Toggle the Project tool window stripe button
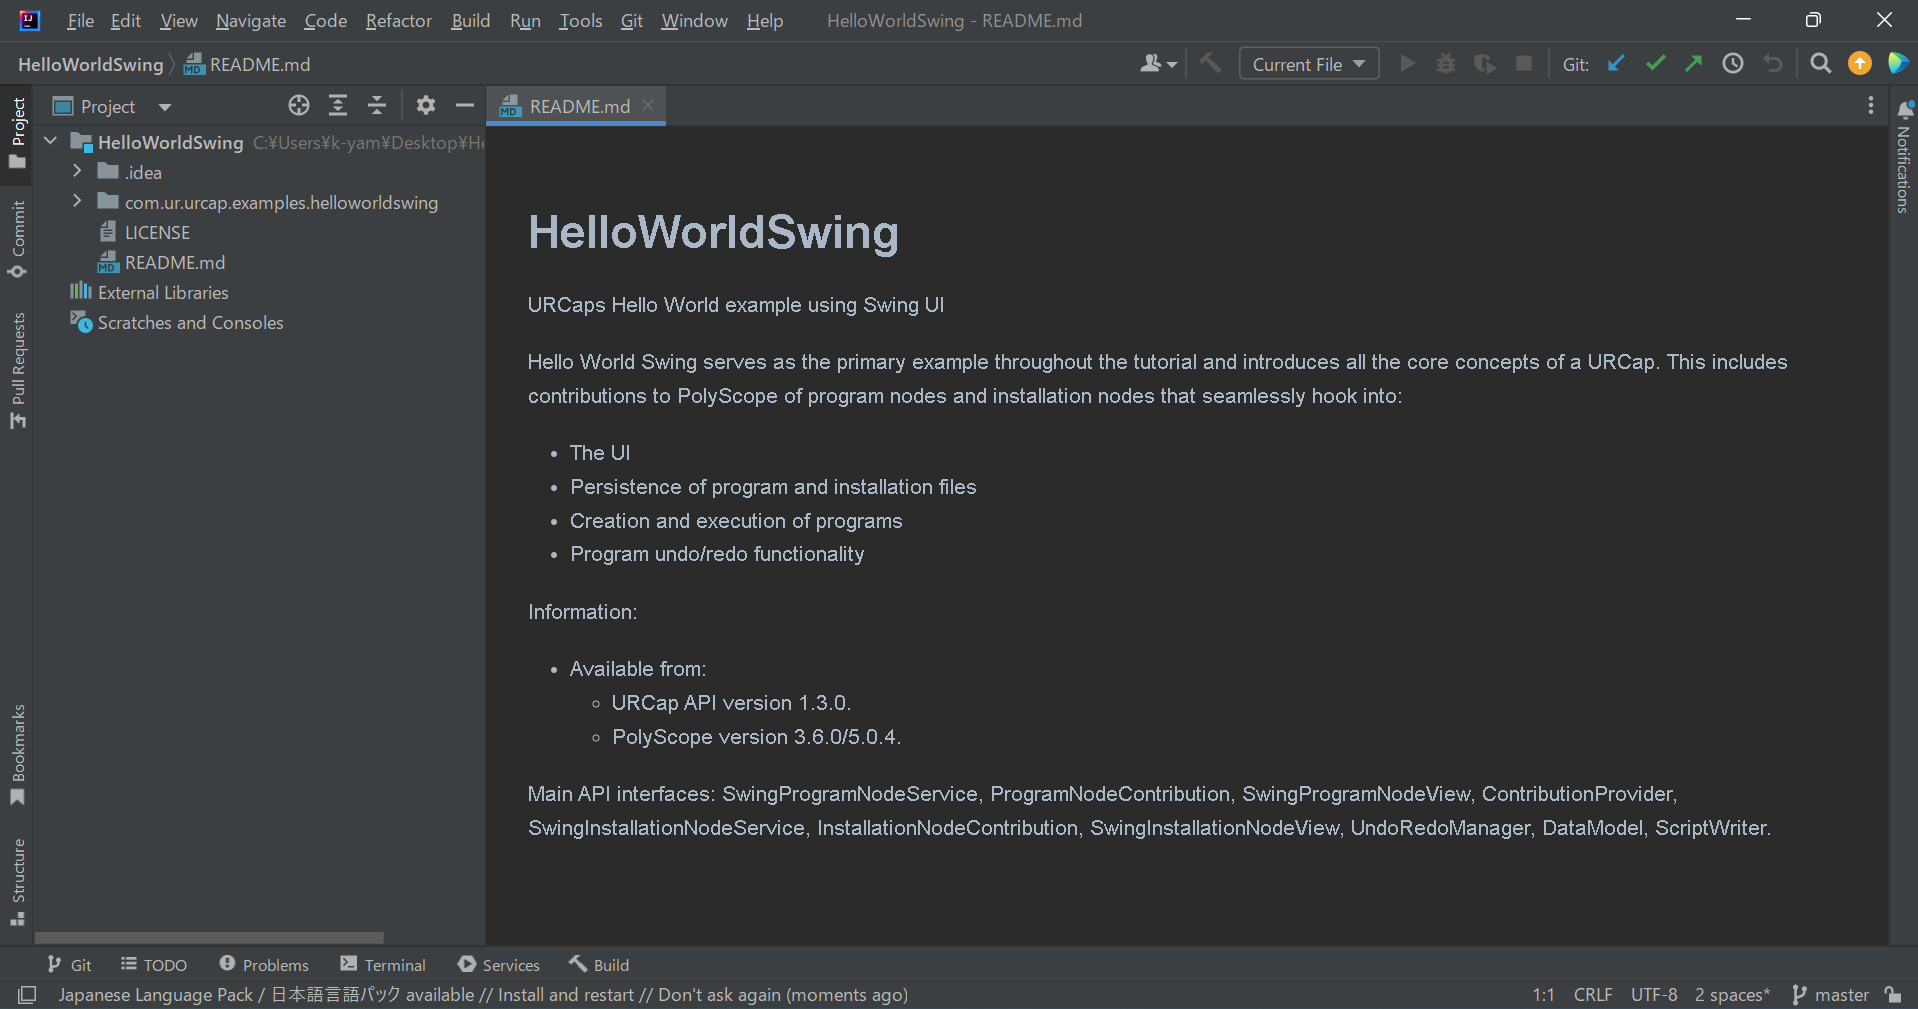 (x=17, y=133)
